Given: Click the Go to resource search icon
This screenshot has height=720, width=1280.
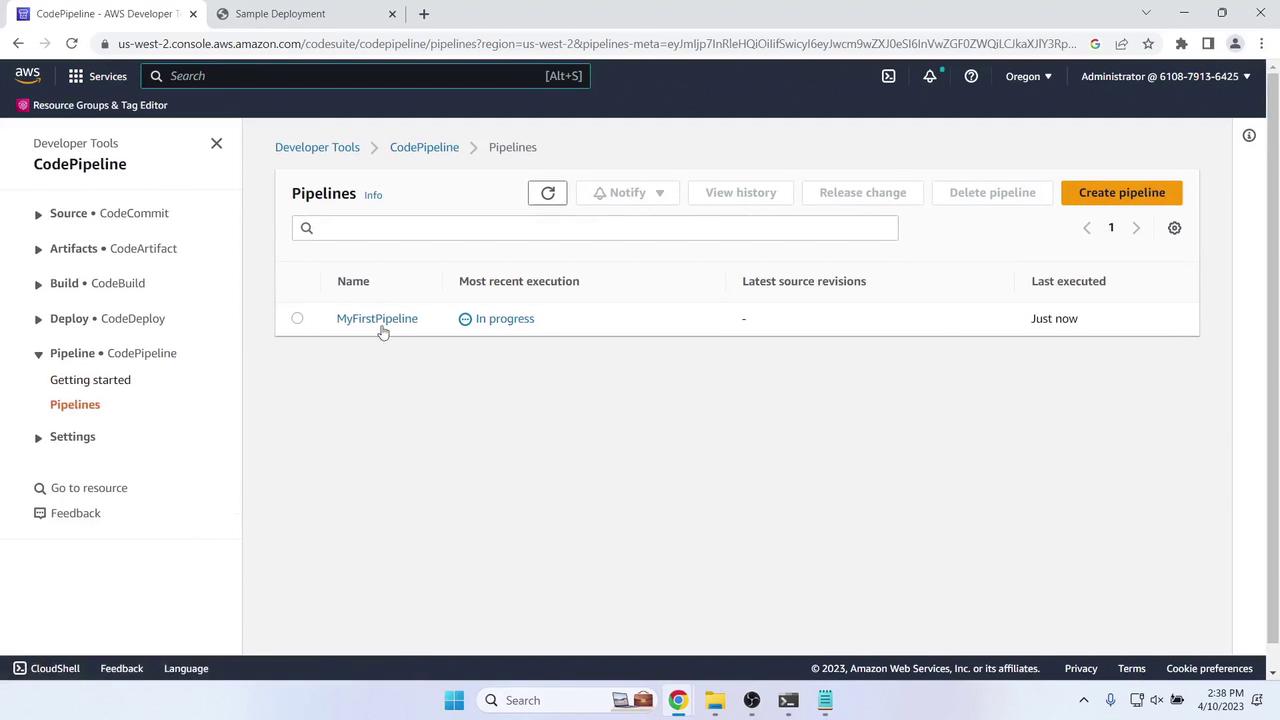Looking at the screenshot, I should click(x=40, y=488).
